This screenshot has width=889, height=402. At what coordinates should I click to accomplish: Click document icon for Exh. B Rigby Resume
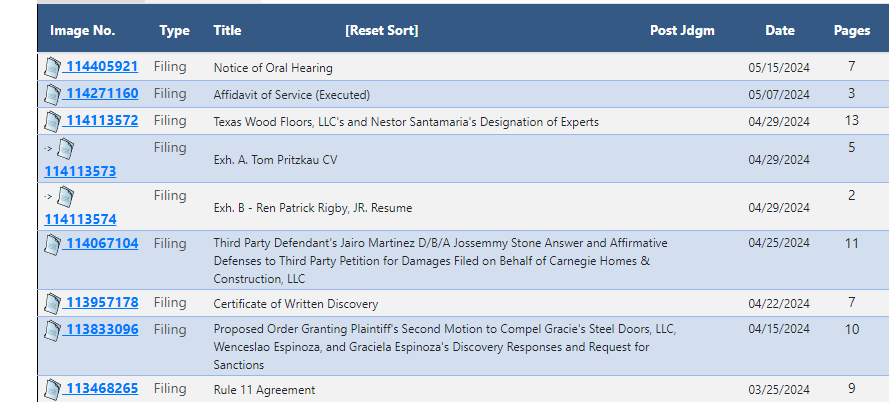(x=66, y=197)
